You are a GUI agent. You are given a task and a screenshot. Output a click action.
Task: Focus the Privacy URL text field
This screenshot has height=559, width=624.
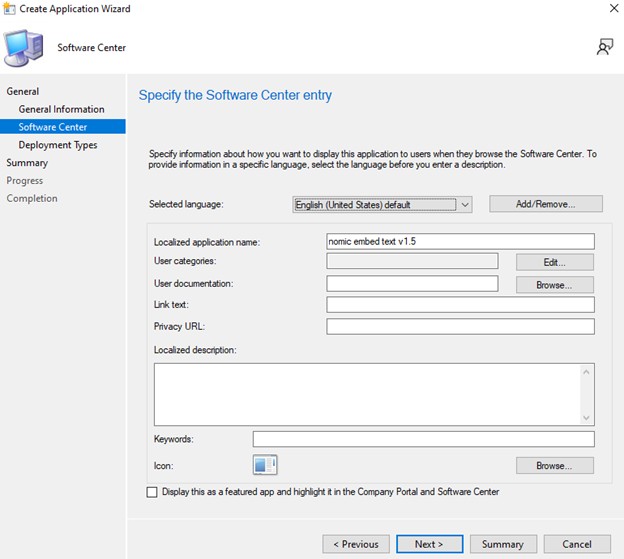click(460, 326)
